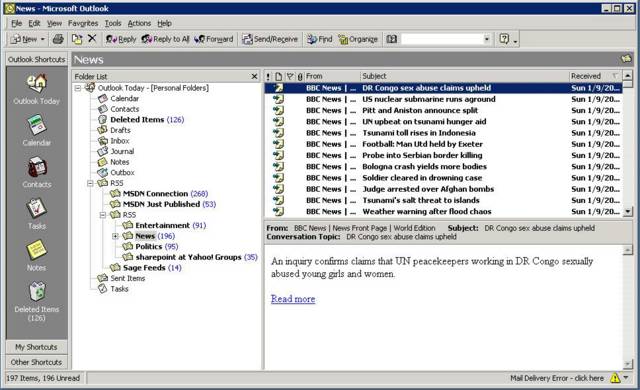Click the Delete X toolbar icon
The width and height of the screenshot is (640, 390).
(92, 39)
